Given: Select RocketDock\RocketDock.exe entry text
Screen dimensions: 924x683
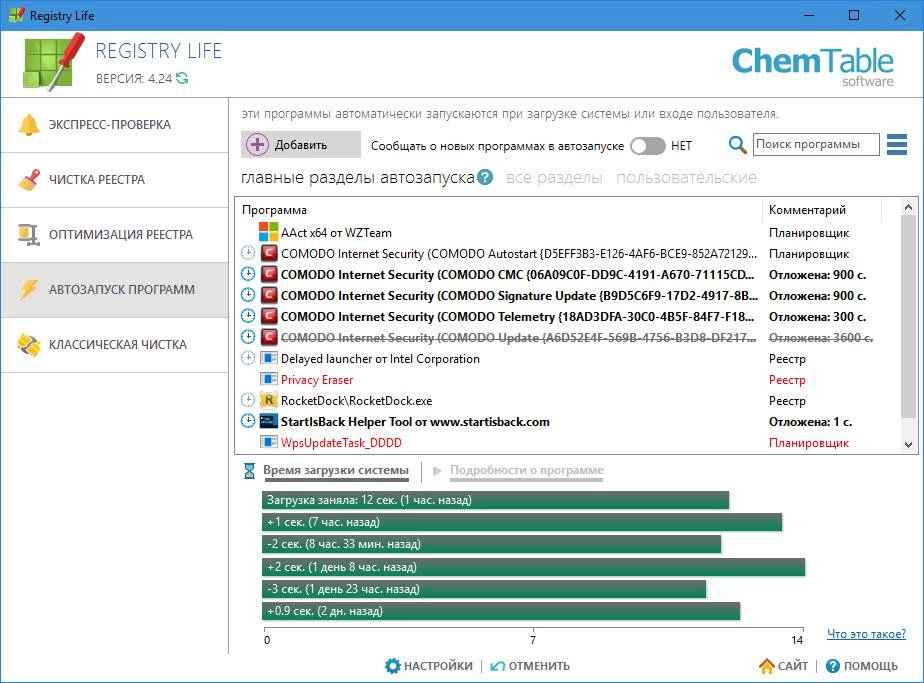Looking at the screenshot, I should click(357, 401).
